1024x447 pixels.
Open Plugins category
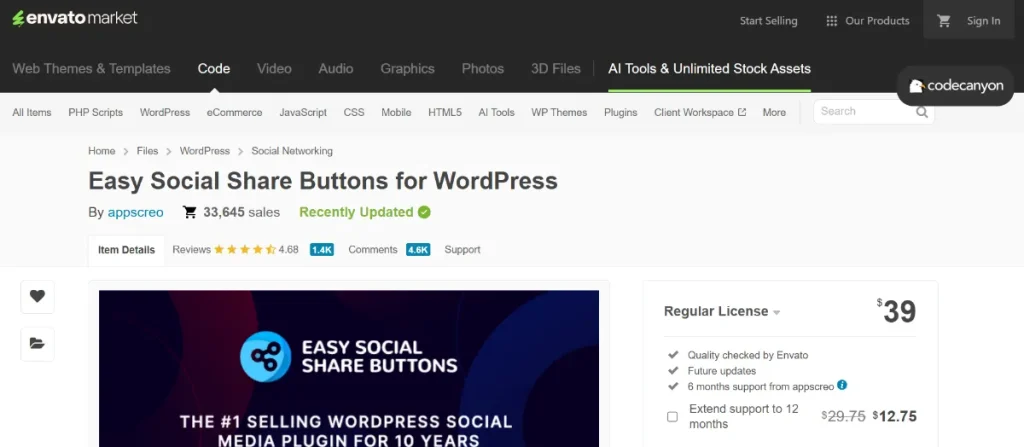coord(620,112)
